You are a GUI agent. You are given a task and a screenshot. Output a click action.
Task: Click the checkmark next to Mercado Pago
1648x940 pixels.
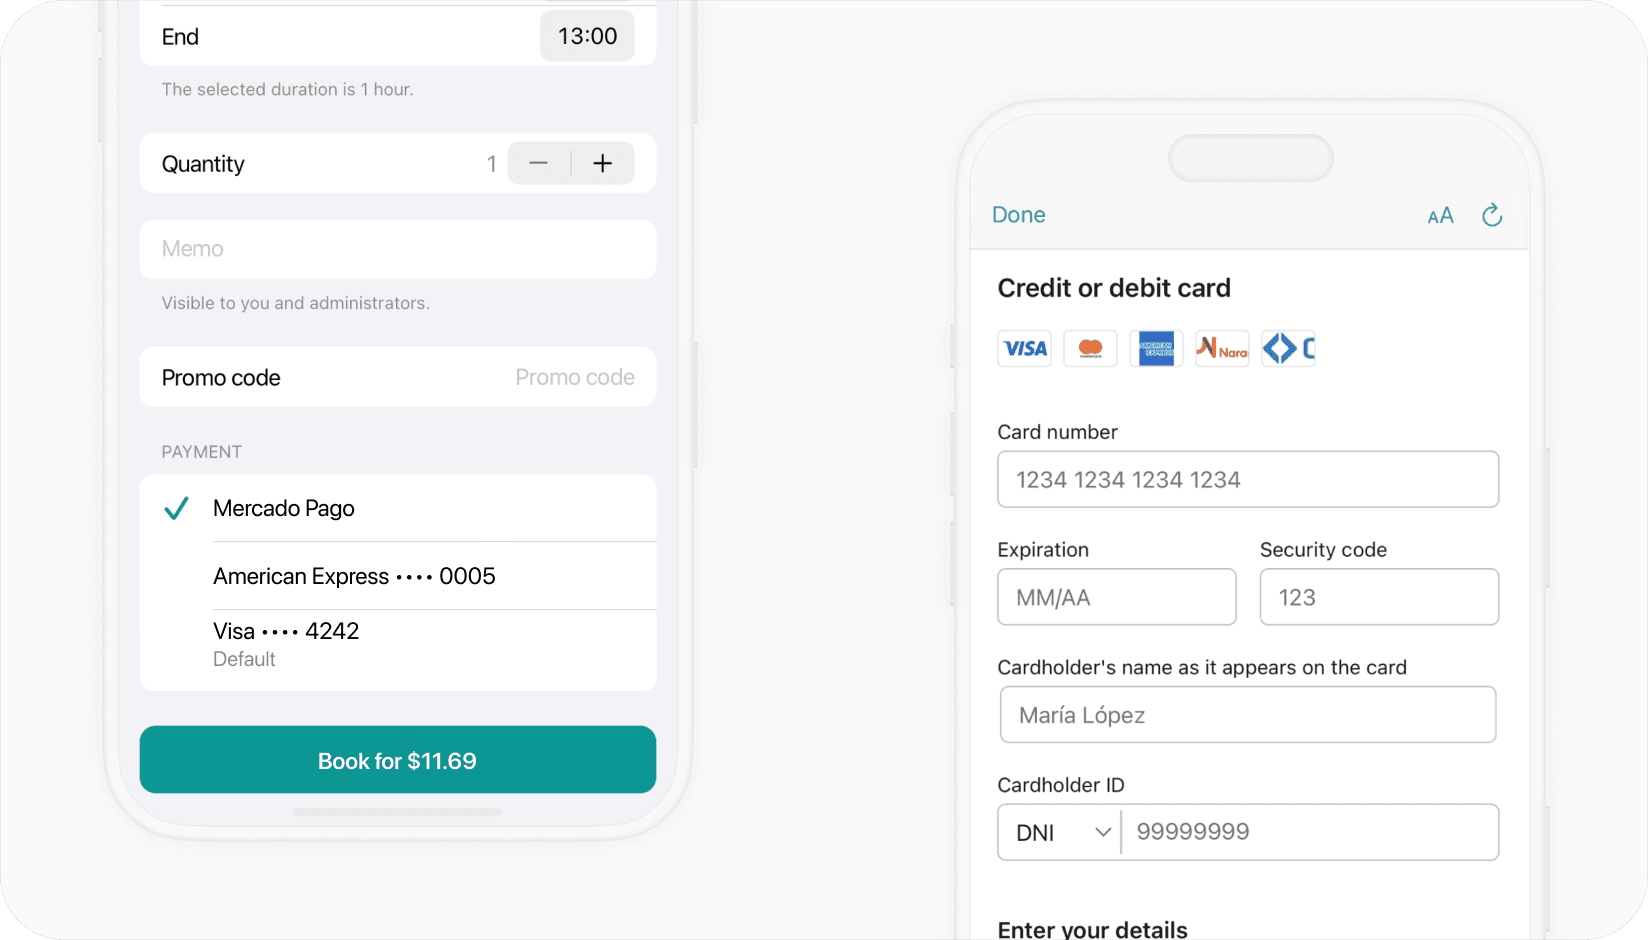point(176,508)
